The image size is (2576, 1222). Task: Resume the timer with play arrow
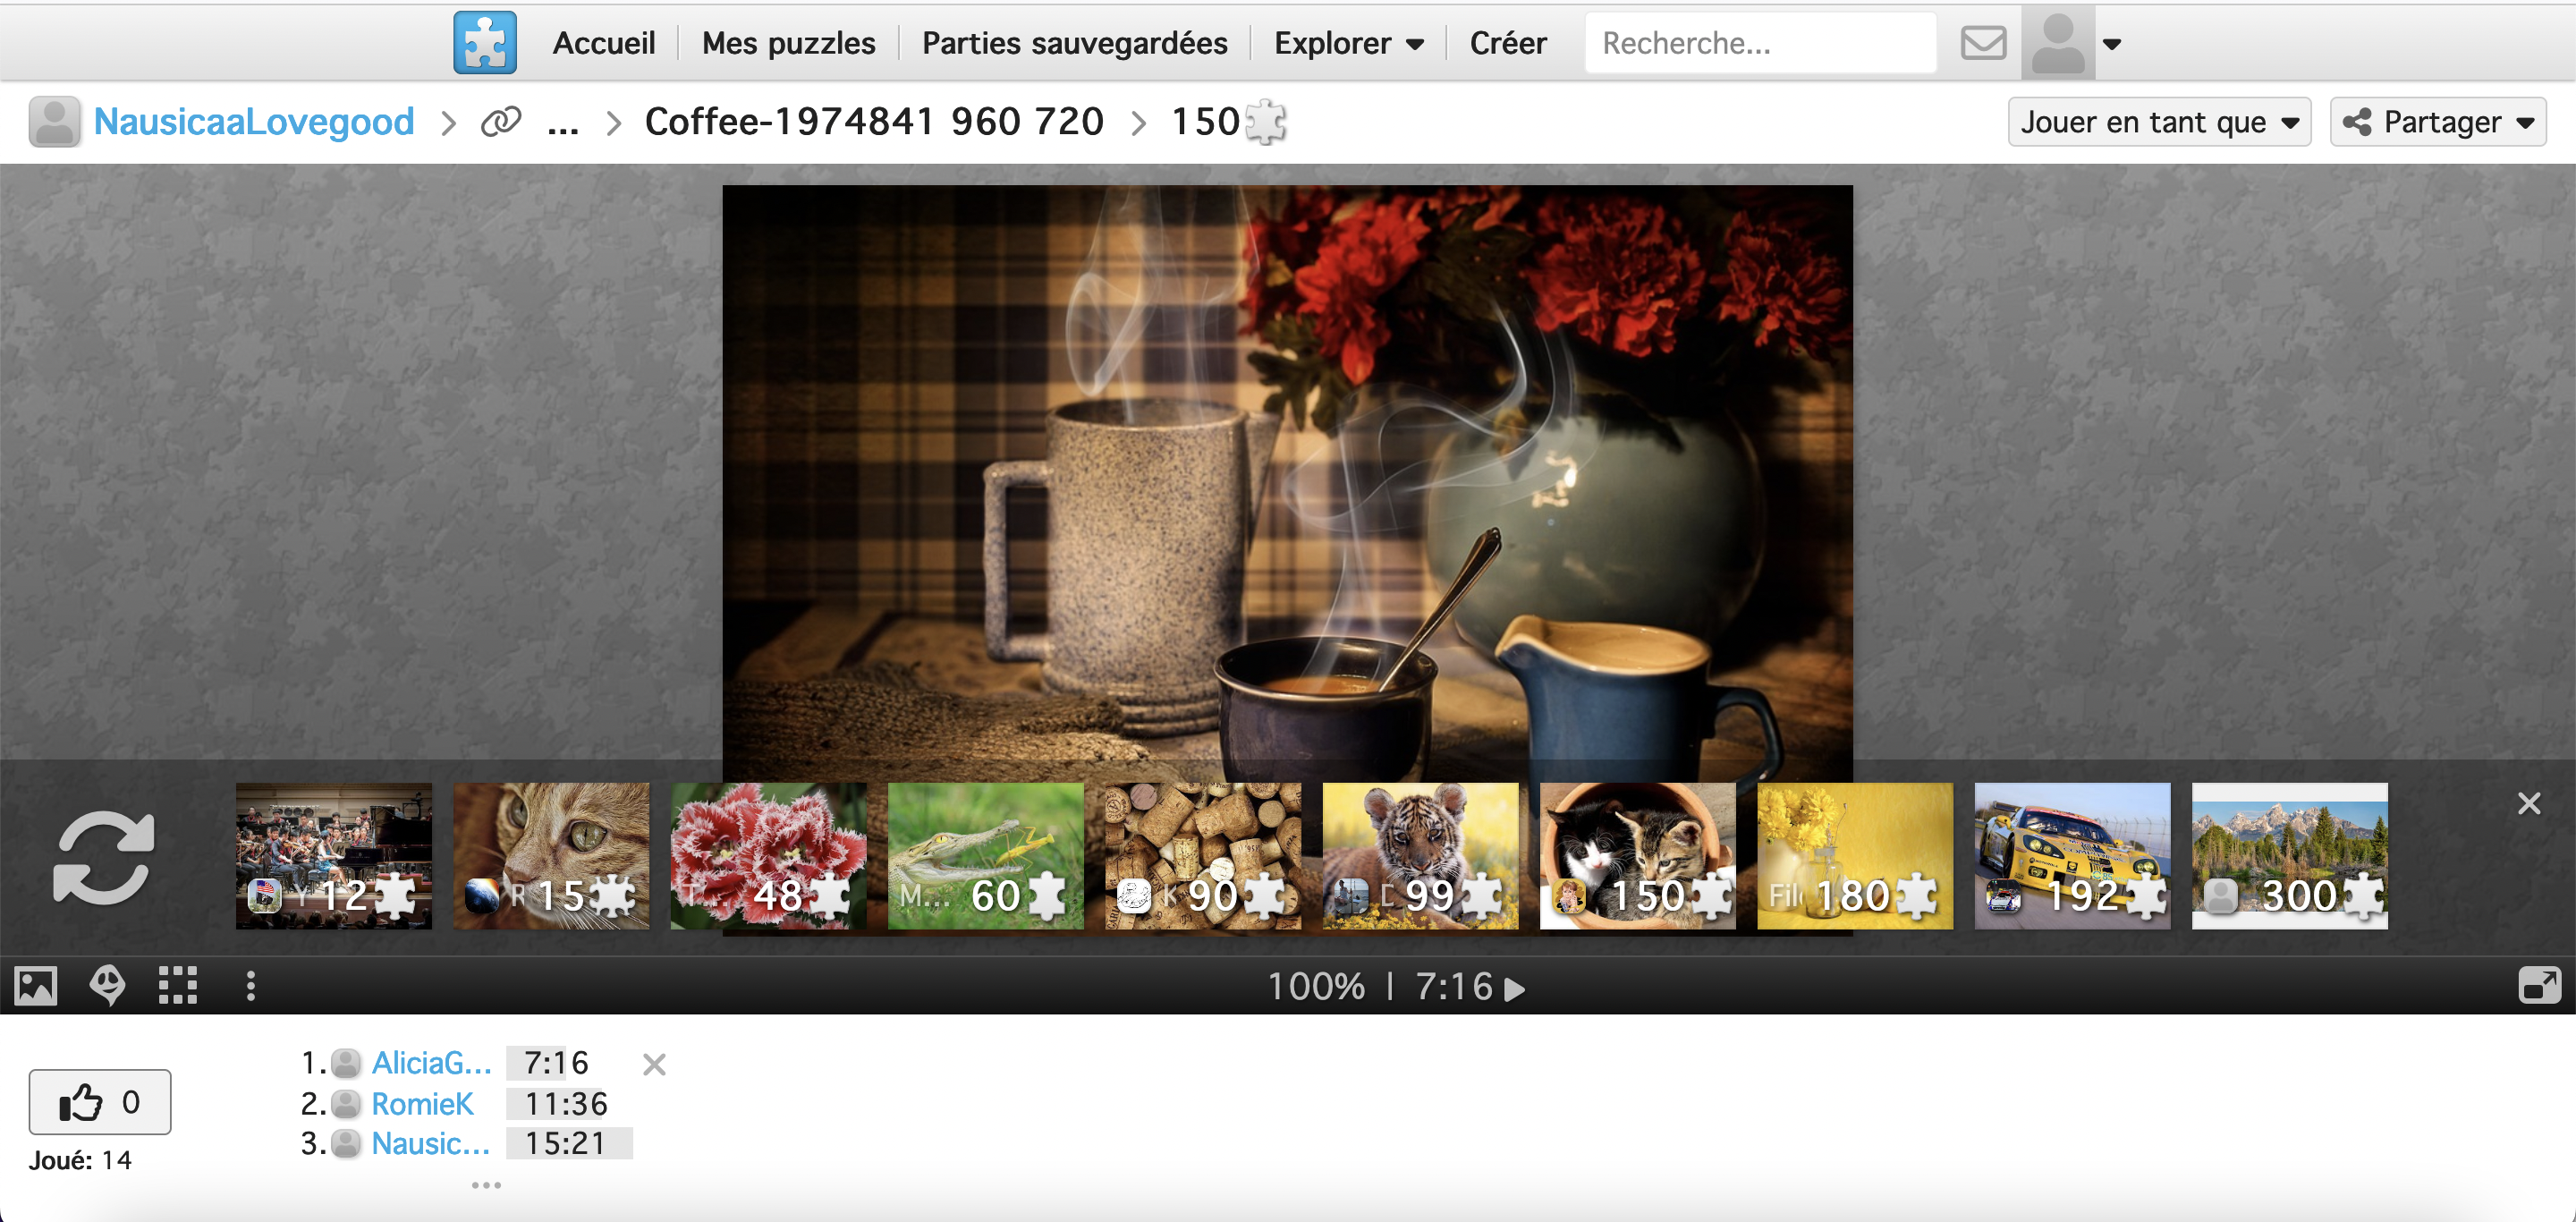[x=1516, y=989]
